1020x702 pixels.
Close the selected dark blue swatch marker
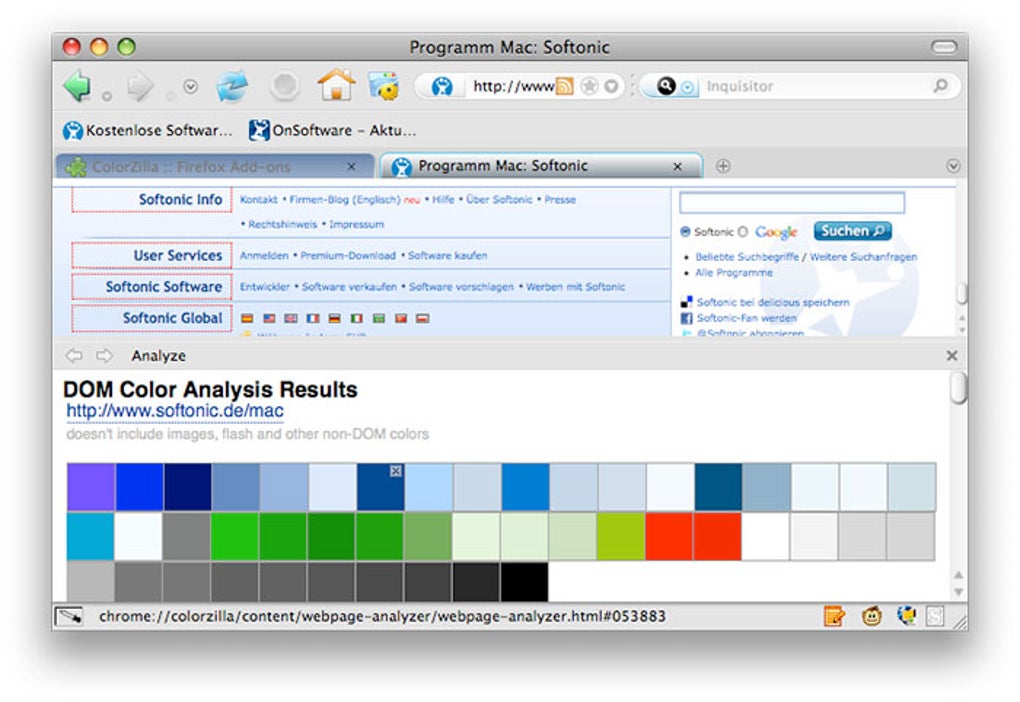point(396,471)
